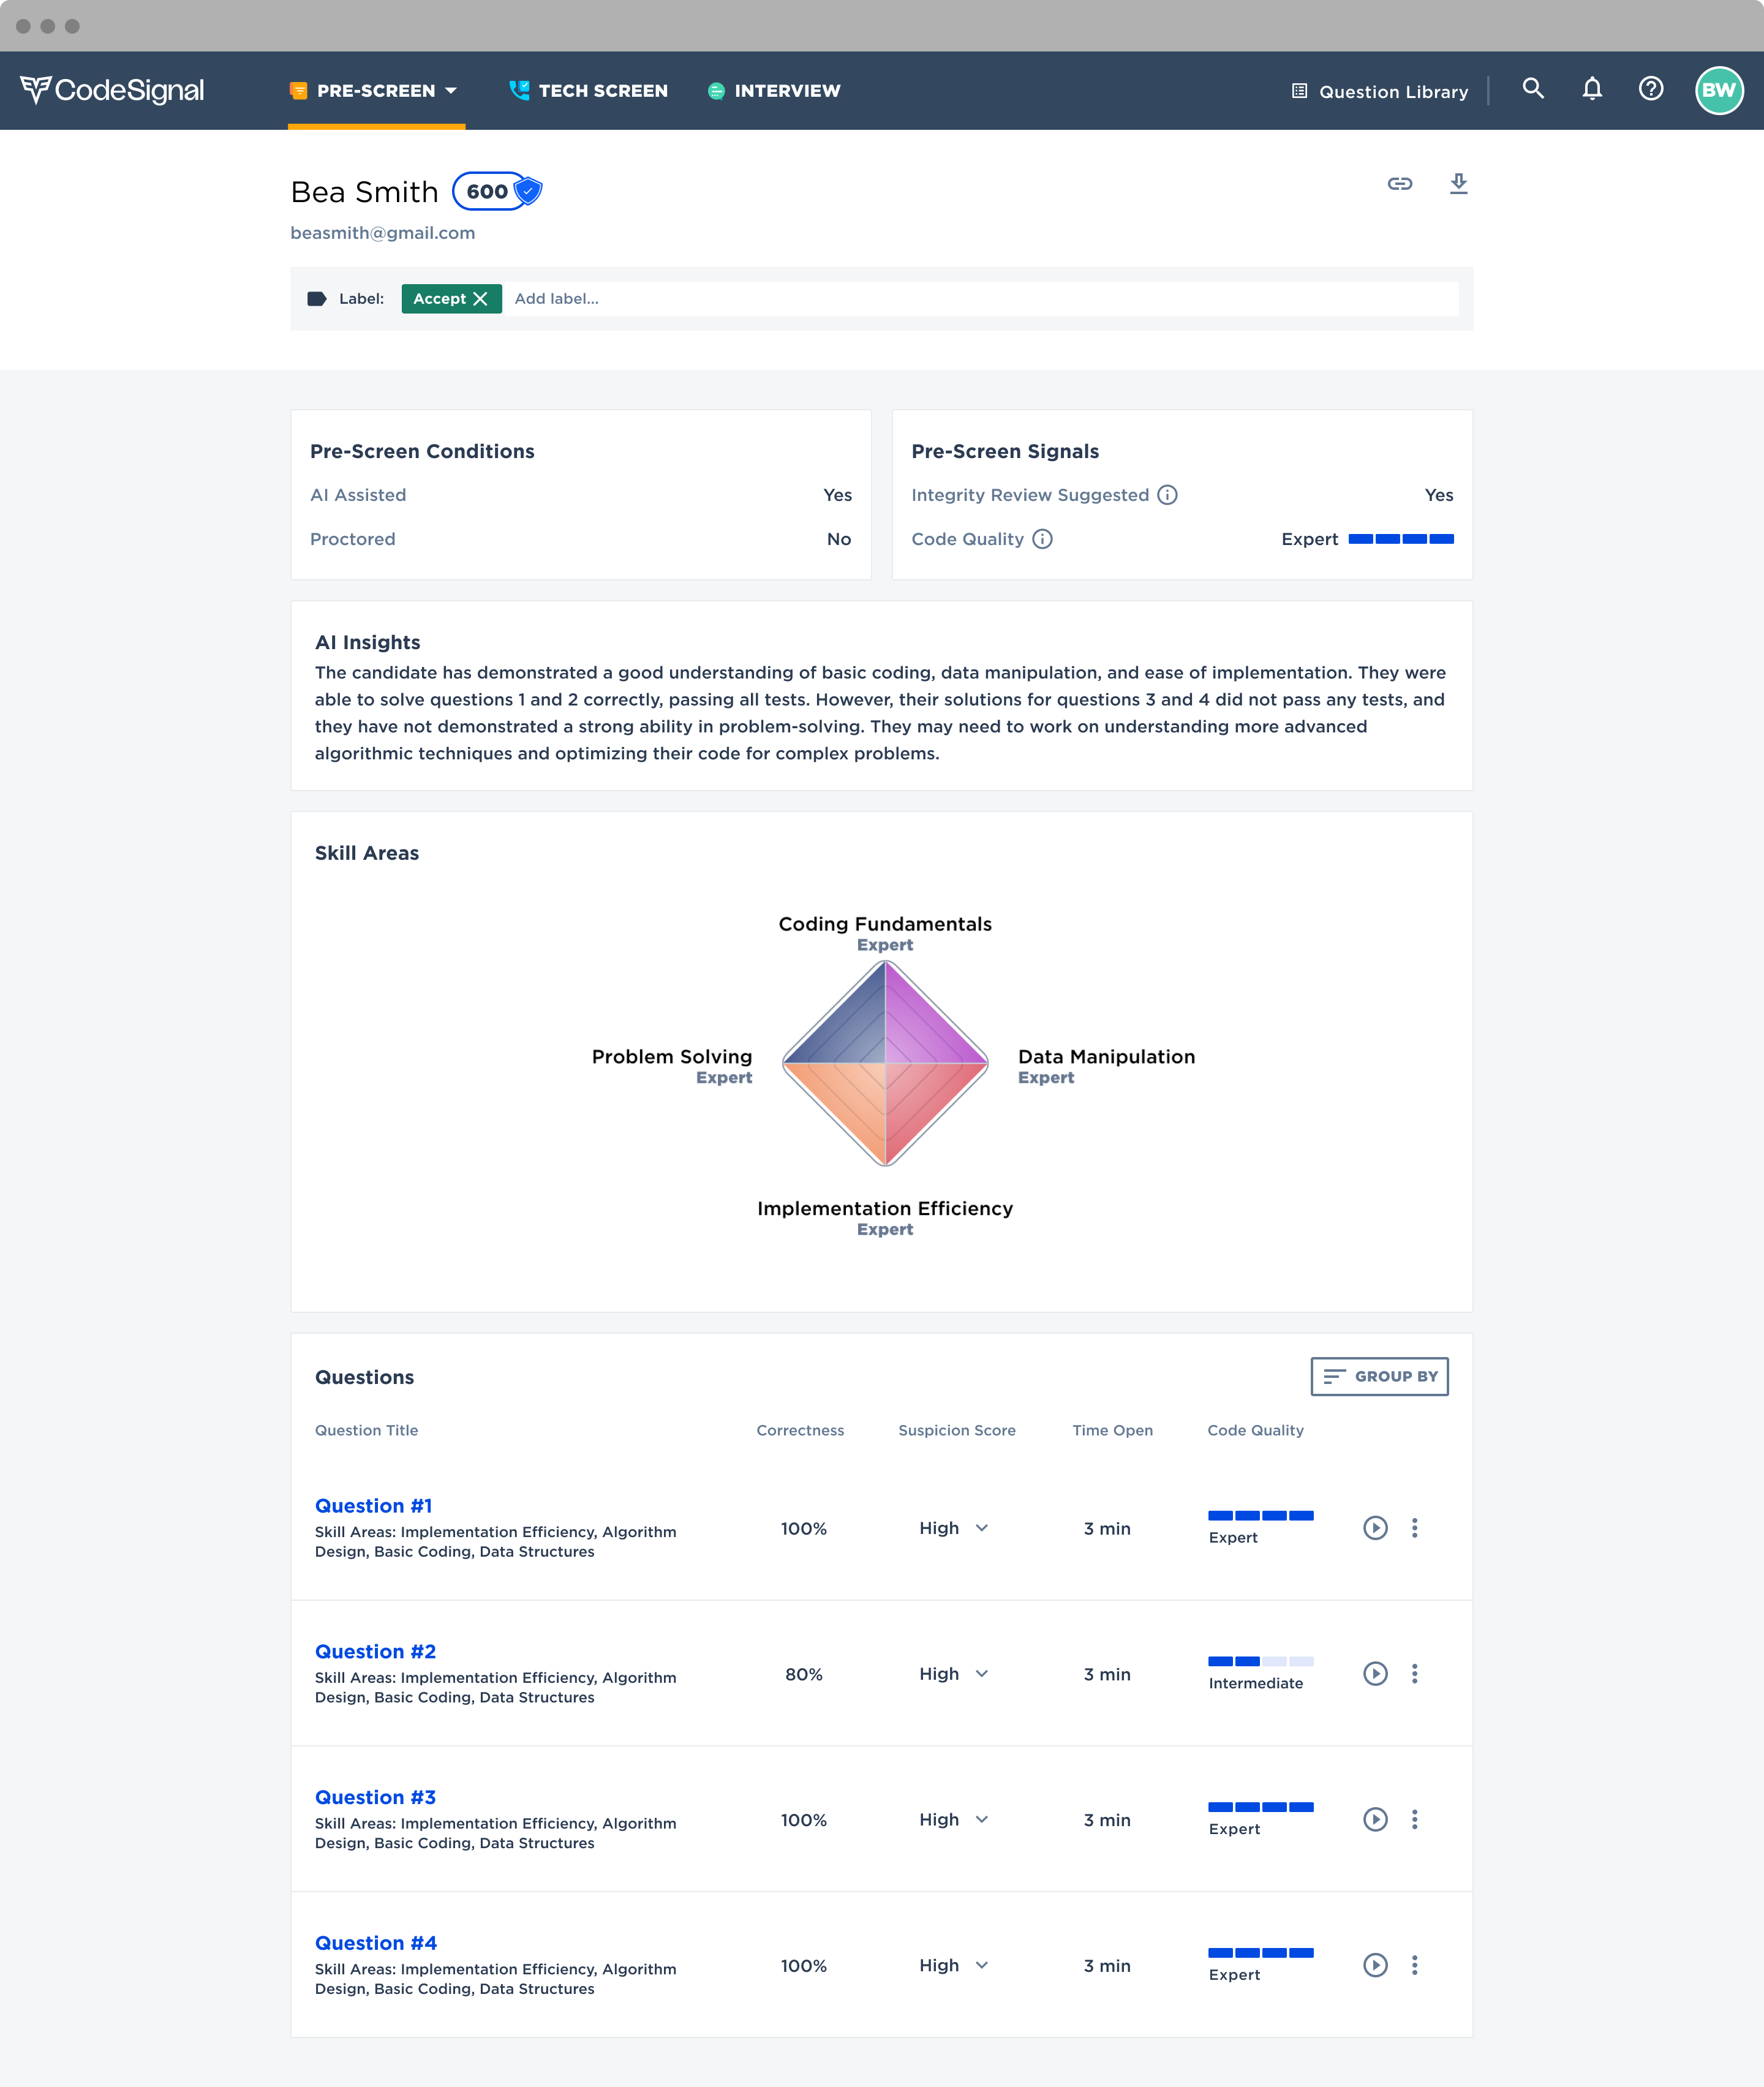Screen dimensions: 1764x2087
Task: Show Integrity Review Suggested info tooltip
Action: click(1167, 495)
